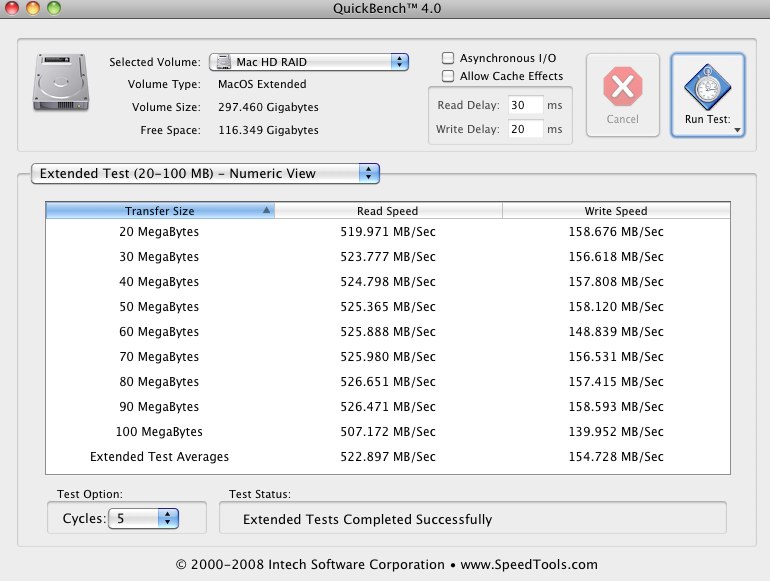Click into the Read Delay field
Image resolution: width=770 pixels, height=581 pixels.
(525, 105)
